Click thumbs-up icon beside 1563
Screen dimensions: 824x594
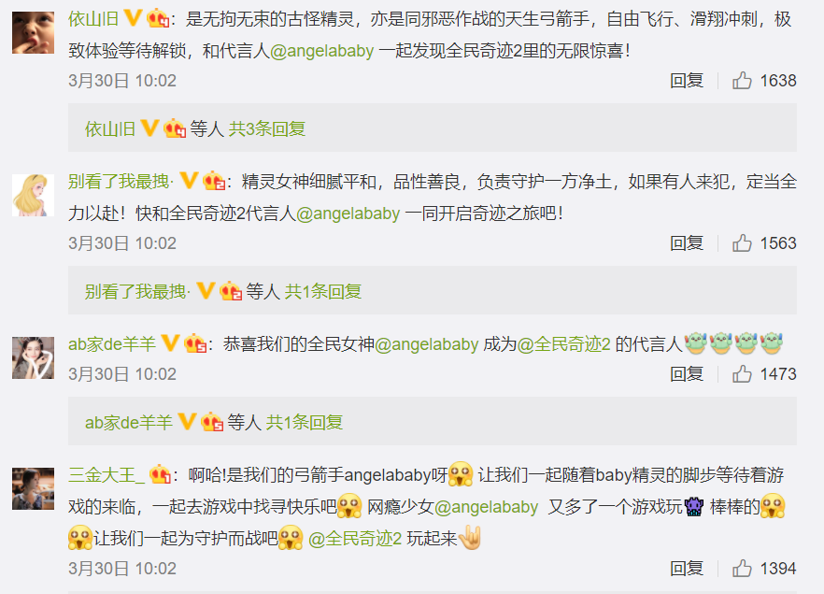(741, 243)
